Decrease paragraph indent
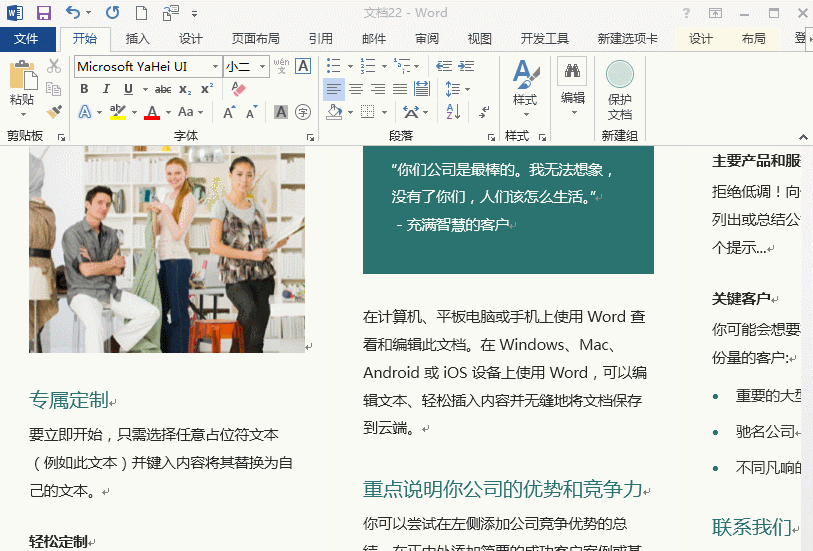 444,66
